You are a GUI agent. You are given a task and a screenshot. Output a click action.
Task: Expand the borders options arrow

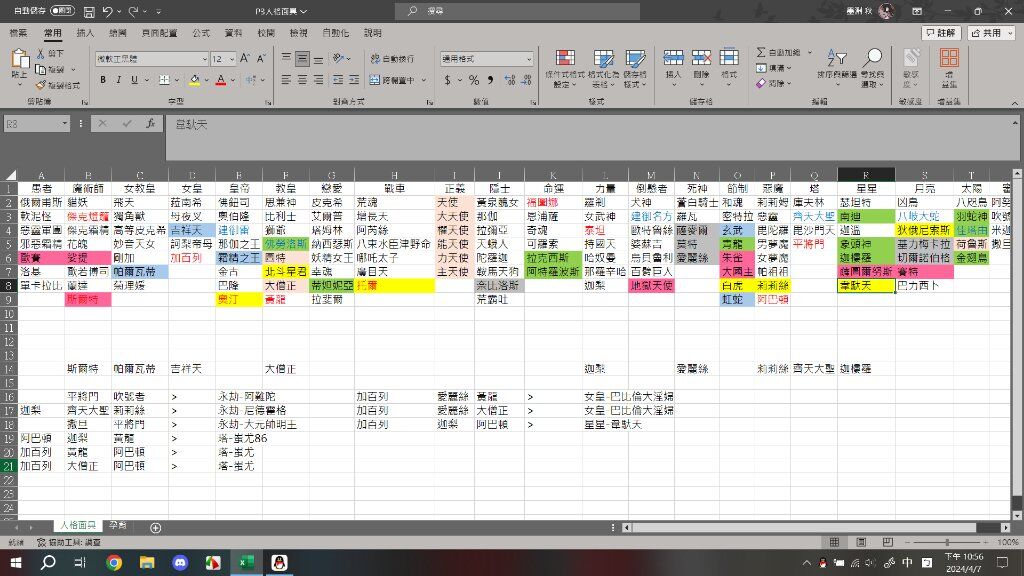point(176,80)
